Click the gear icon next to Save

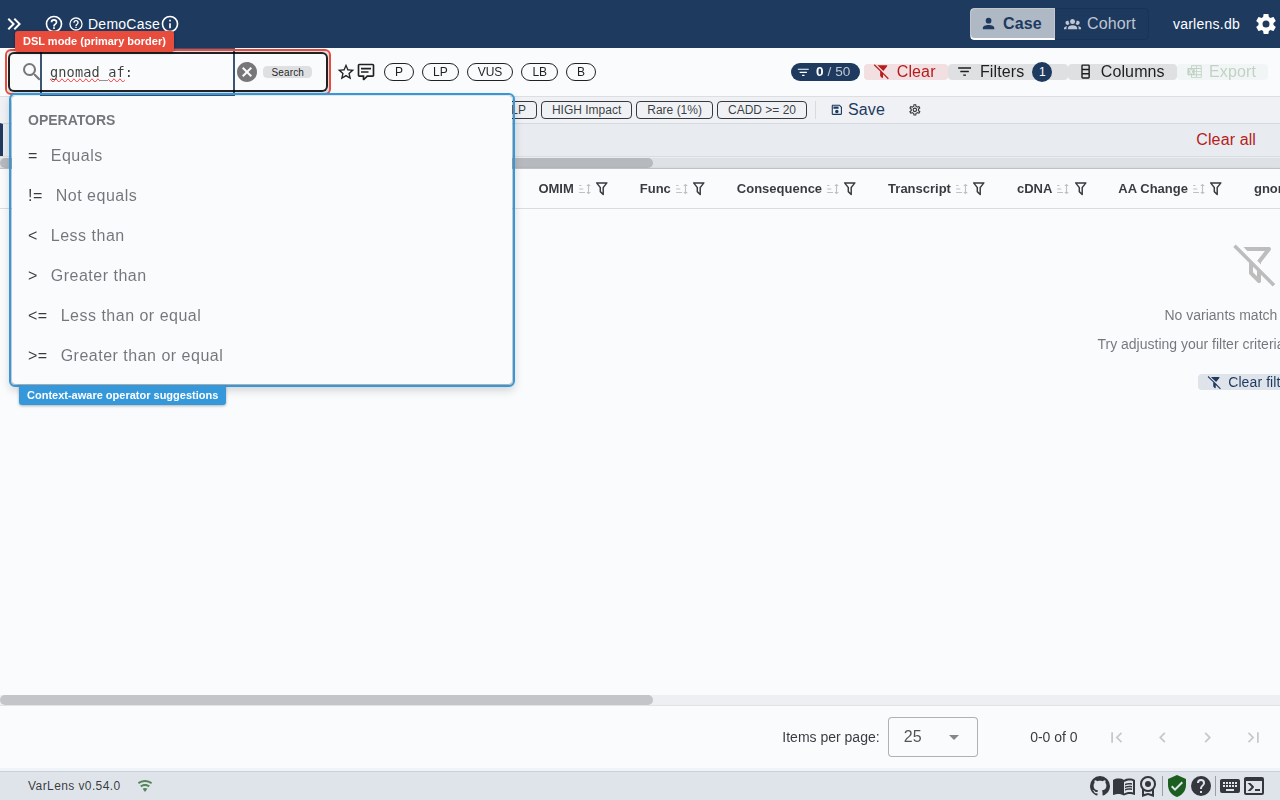point(914,110)
